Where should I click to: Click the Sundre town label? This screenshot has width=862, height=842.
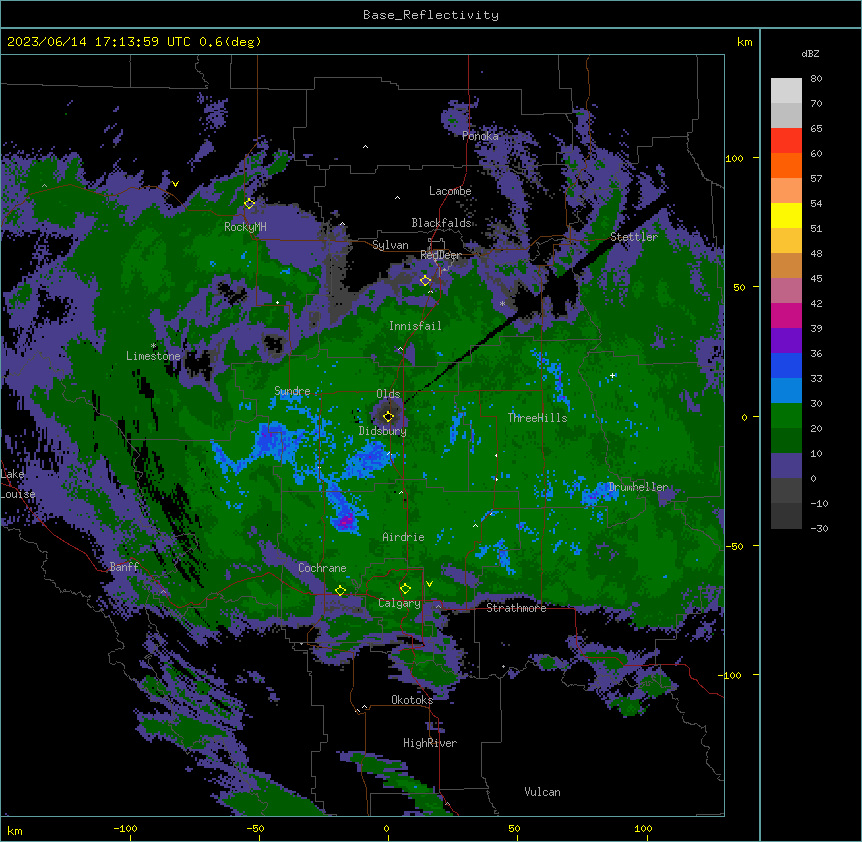[x=292, y=391]
